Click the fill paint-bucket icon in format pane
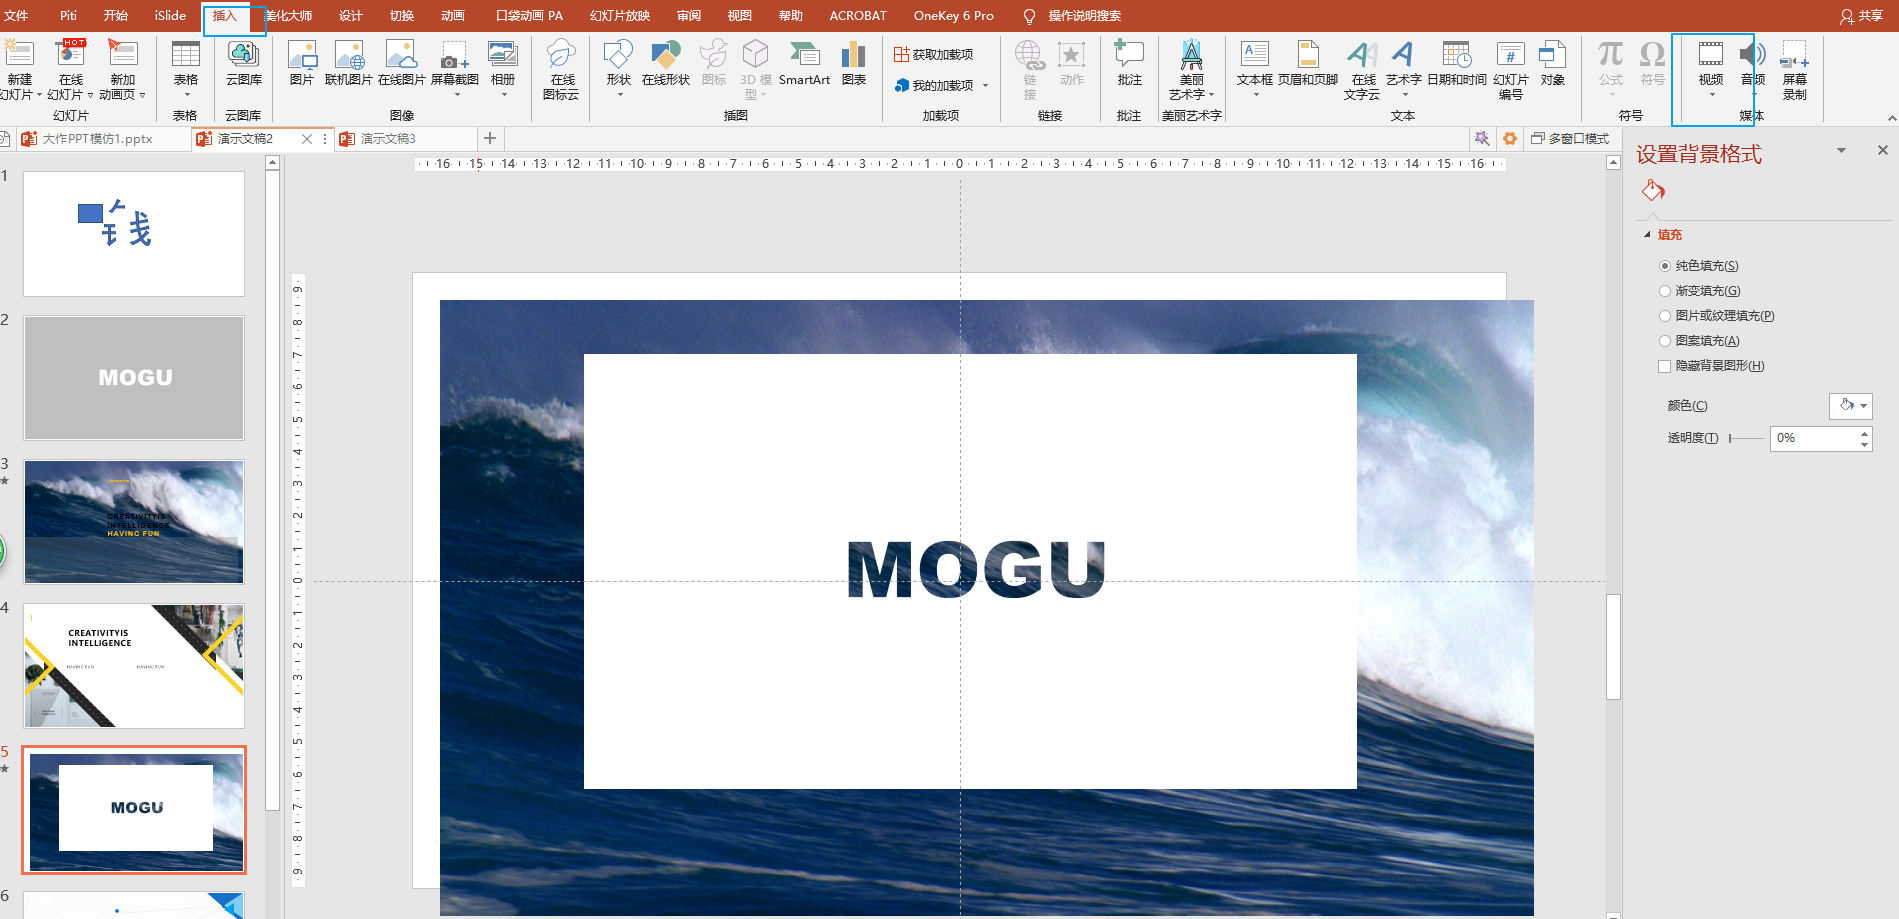This screenshot has height=919, width=1899. tap(1653, 190)
